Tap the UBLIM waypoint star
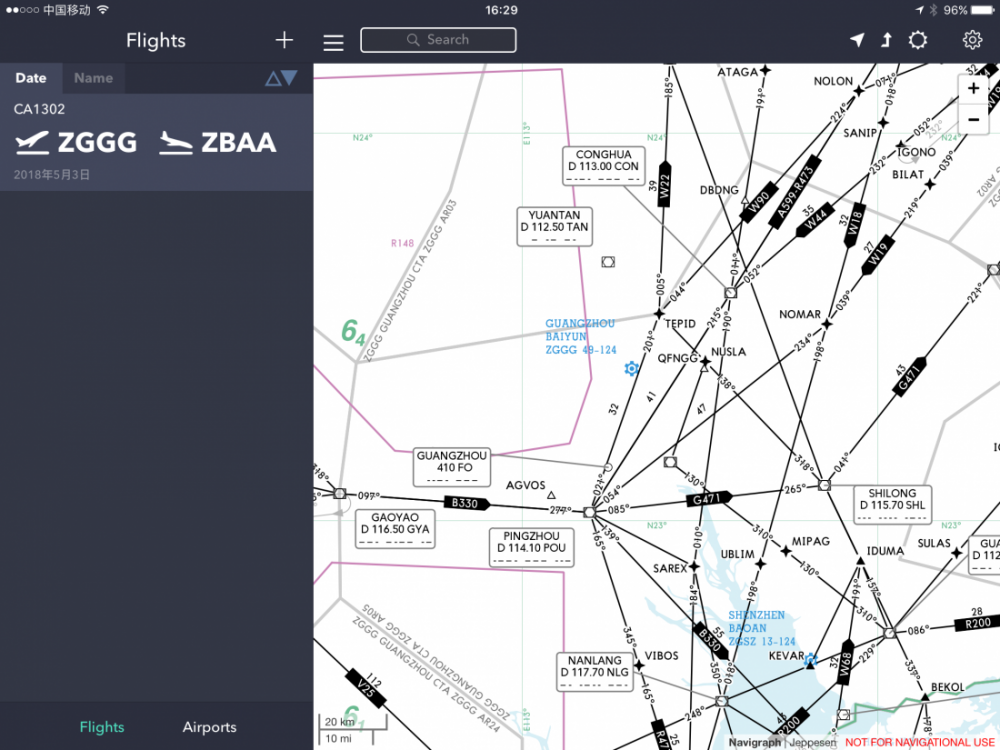The image size is (1000, 750). [x=760, y=564]
